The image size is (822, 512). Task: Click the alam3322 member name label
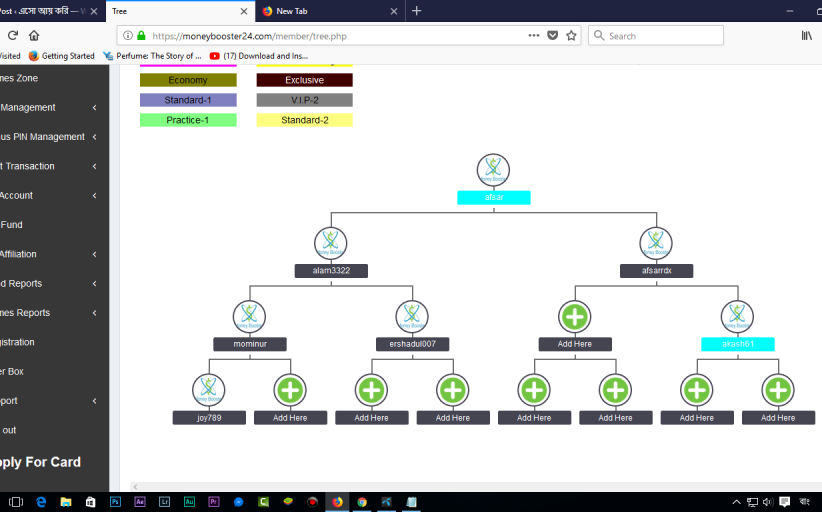(x=331, y=271)
